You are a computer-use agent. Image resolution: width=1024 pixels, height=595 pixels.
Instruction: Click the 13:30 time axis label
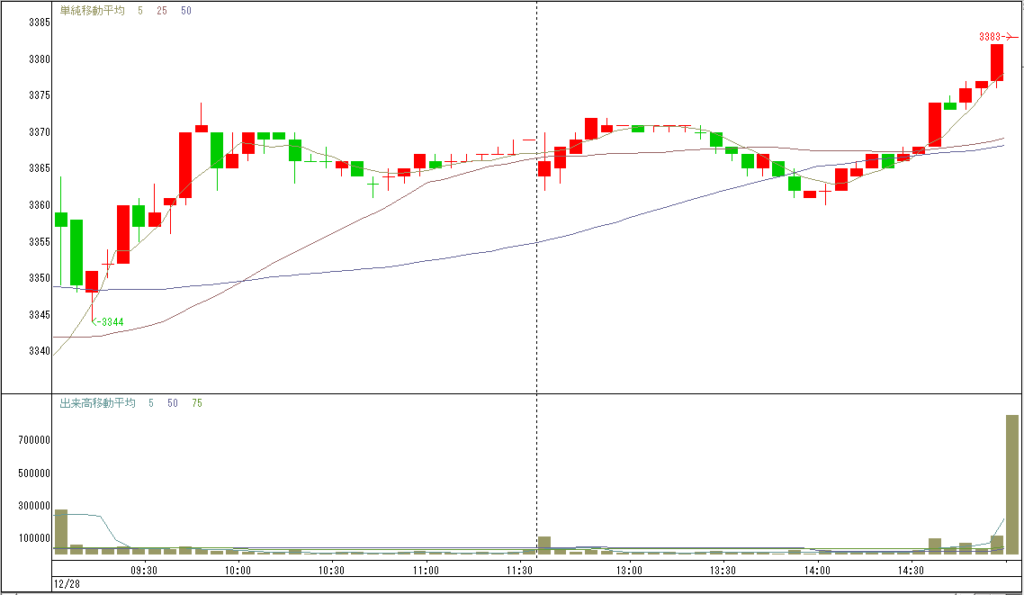click(722, 570)
